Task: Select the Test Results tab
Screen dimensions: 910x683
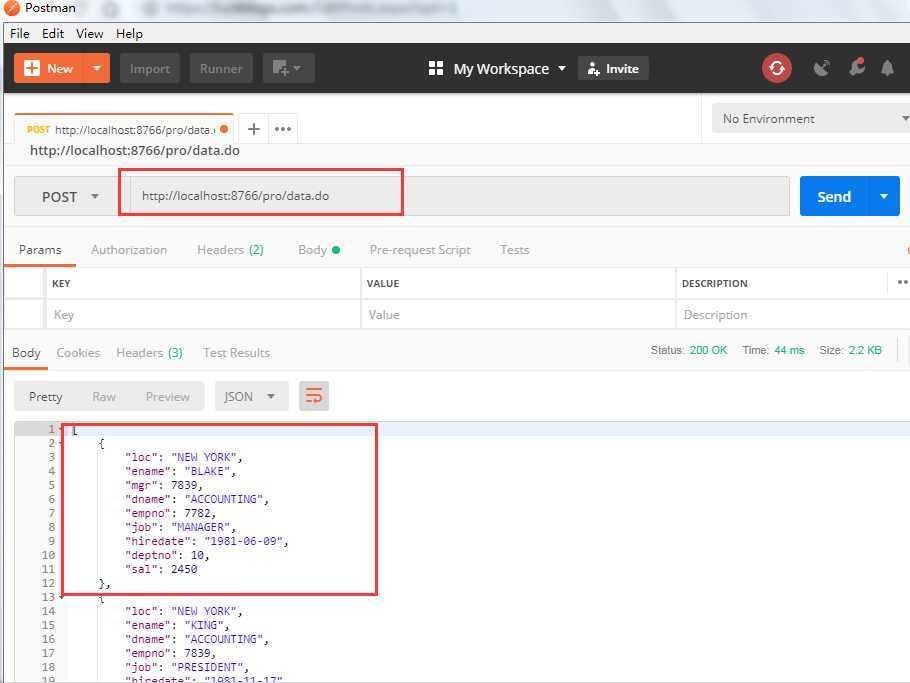Action: click(237, 353)
